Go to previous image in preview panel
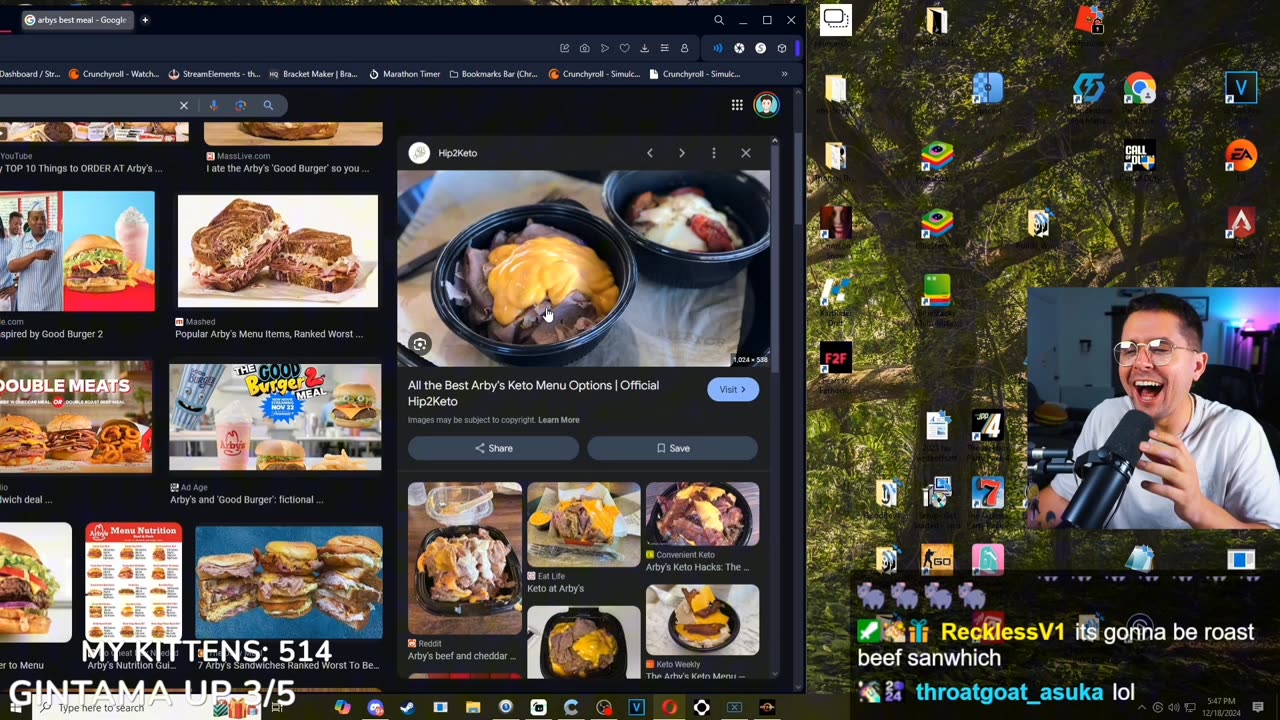Image resolution: width=1280 pixels, height=720 pixels. pyautogui.click(x=650, y=153)
